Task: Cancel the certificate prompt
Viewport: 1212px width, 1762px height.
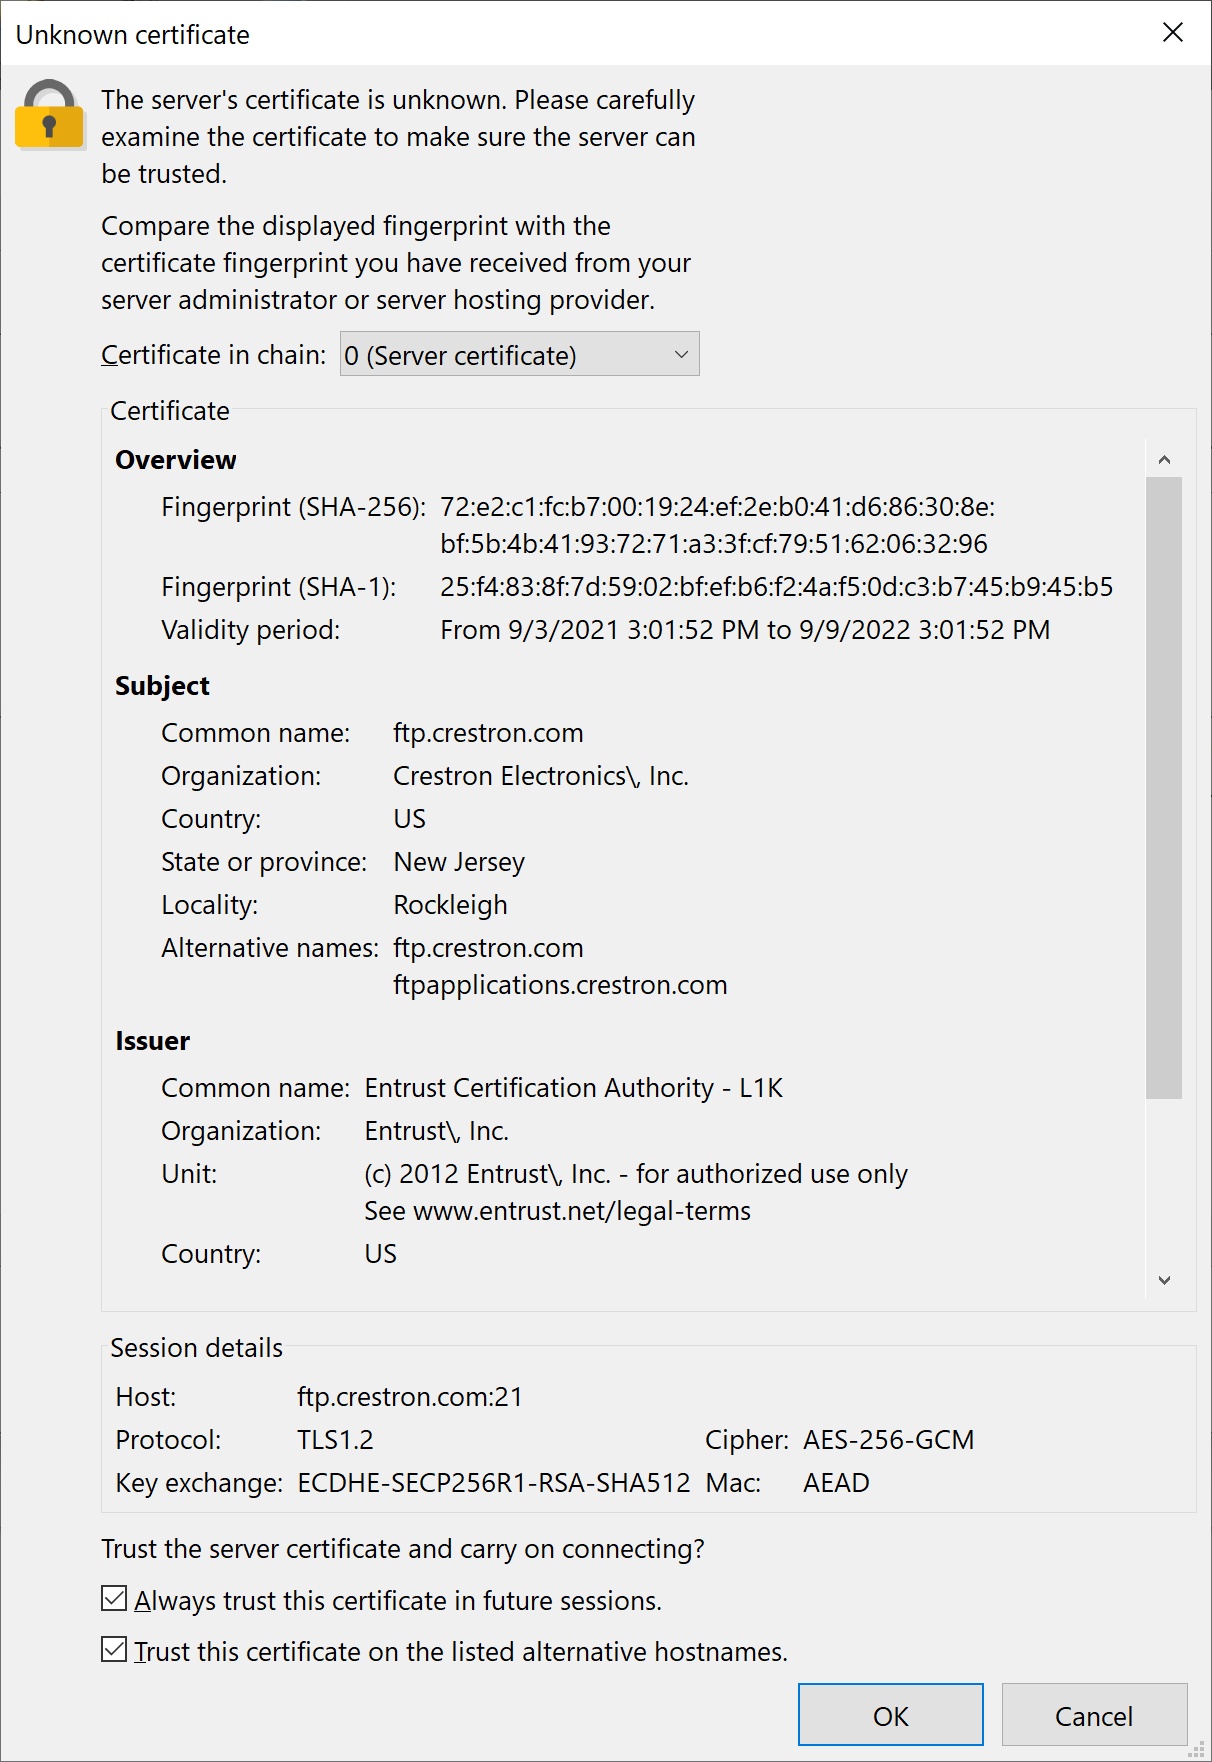Action: pyautogui.click(x=1094, y=1715)
